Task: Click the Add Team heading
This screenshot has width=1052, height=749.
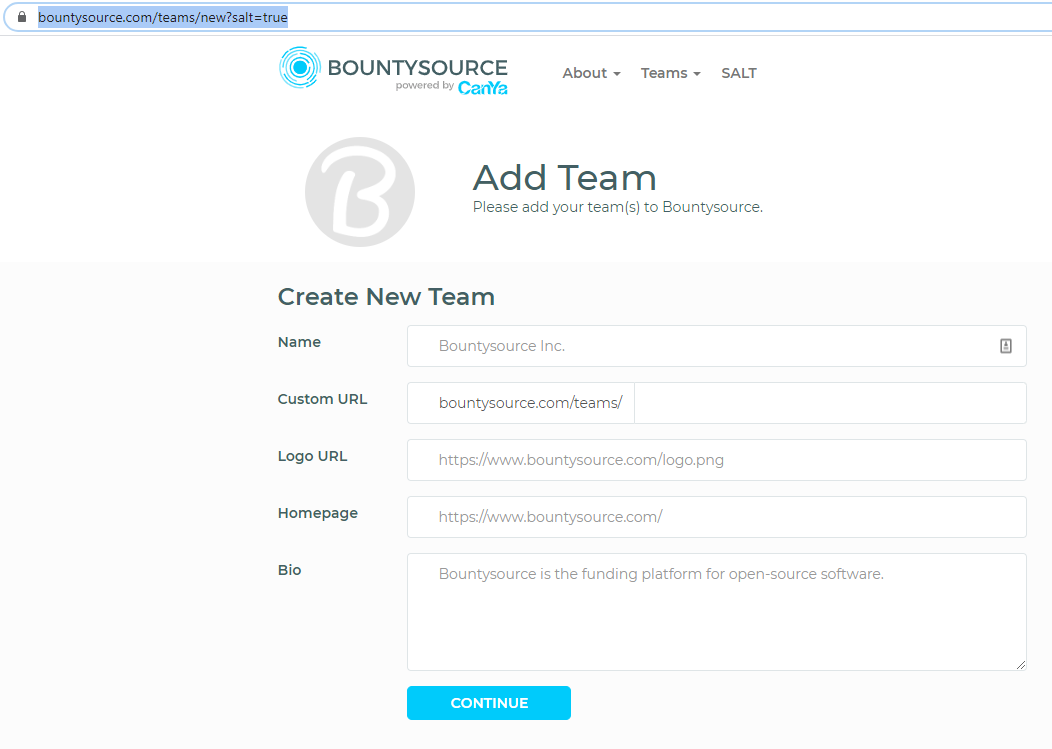Action: click(x=565, y=178)
